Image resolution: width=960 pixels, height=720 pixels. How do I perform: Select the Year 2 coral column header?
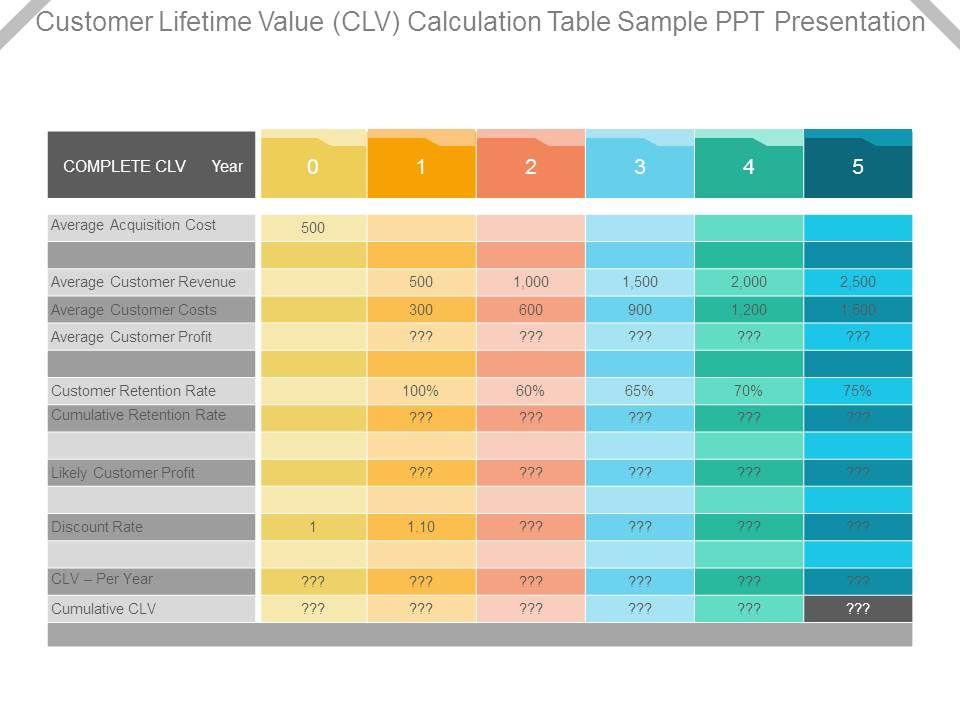tap(531, 167)
